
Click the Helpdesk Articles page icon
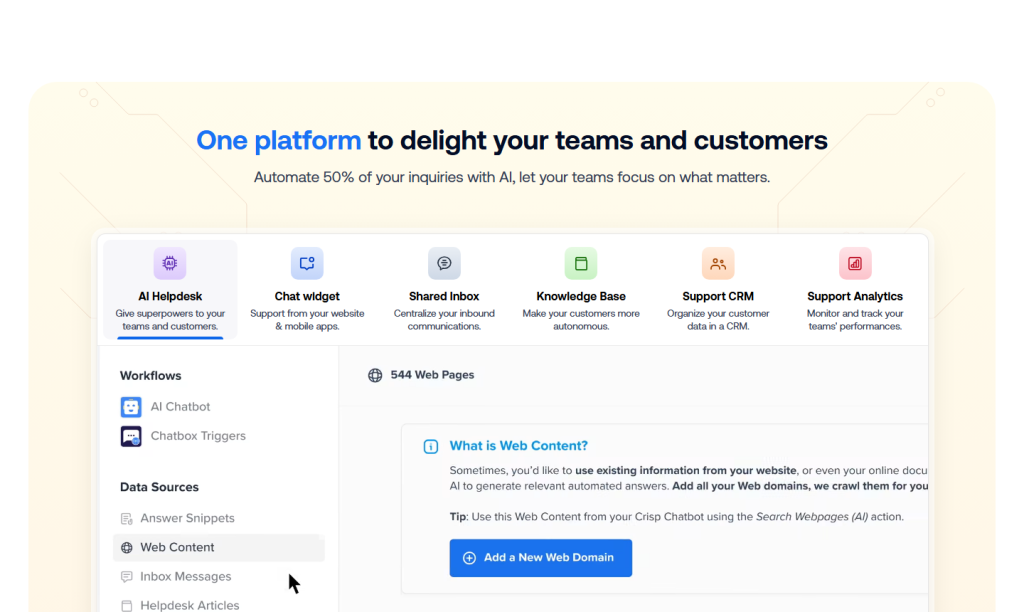click(127, 605)
